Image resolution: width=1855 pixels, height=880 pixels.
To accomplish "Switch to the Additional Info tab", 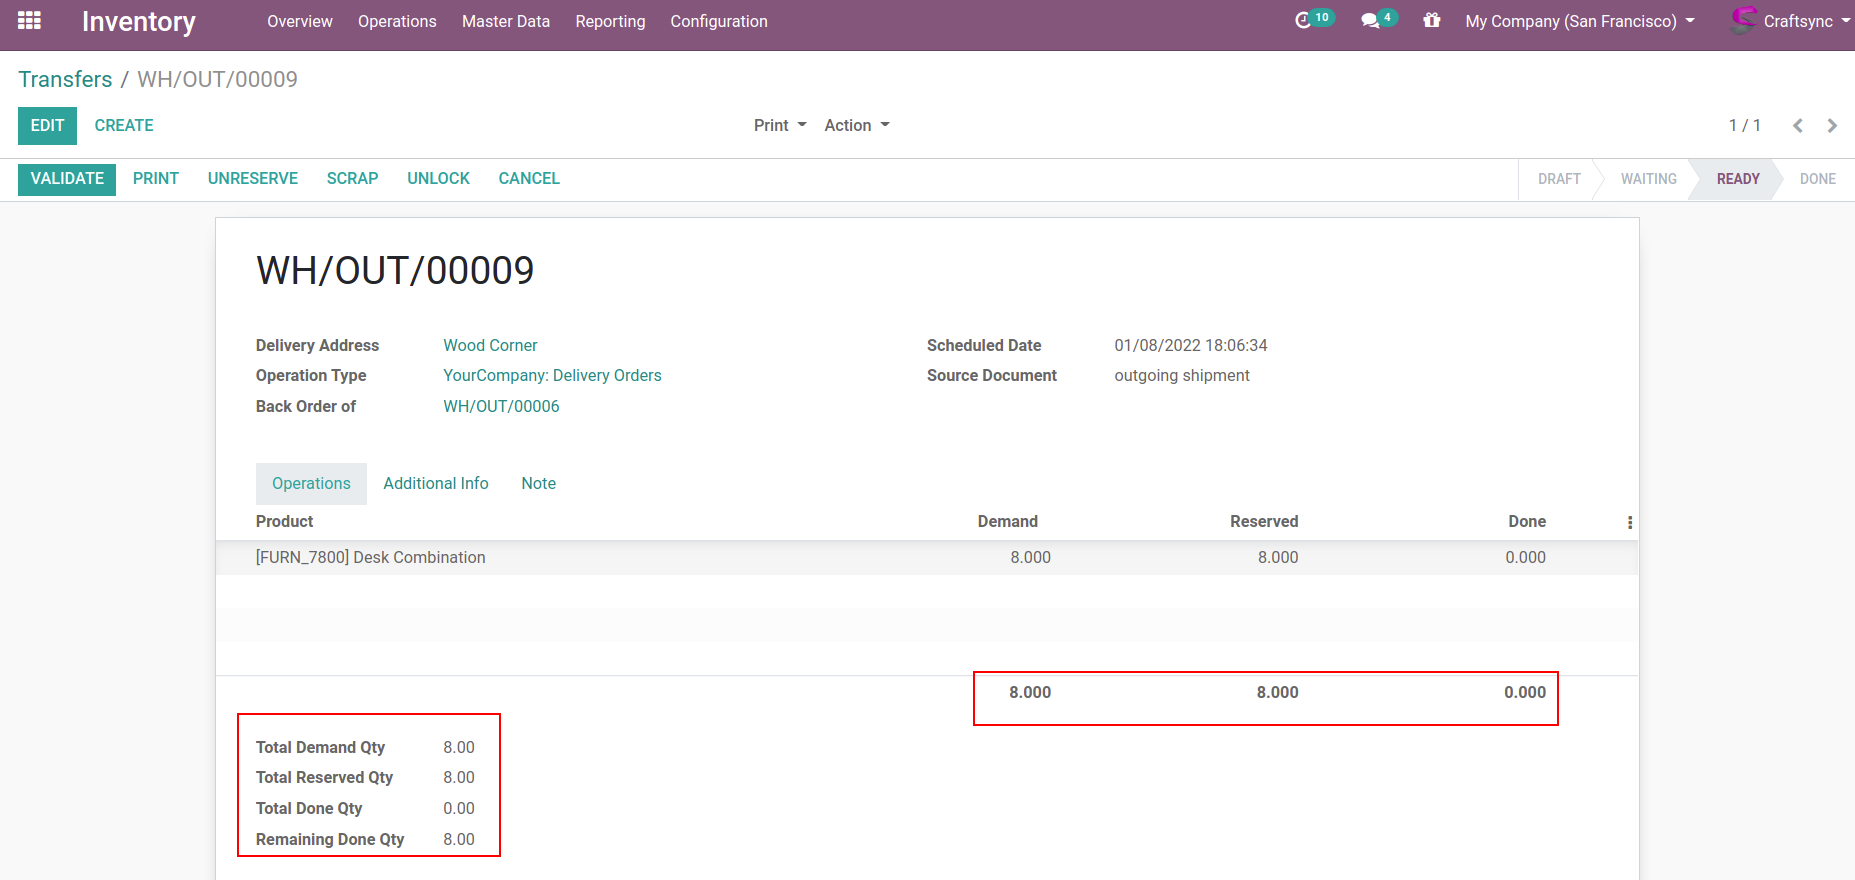I will 436,484.
